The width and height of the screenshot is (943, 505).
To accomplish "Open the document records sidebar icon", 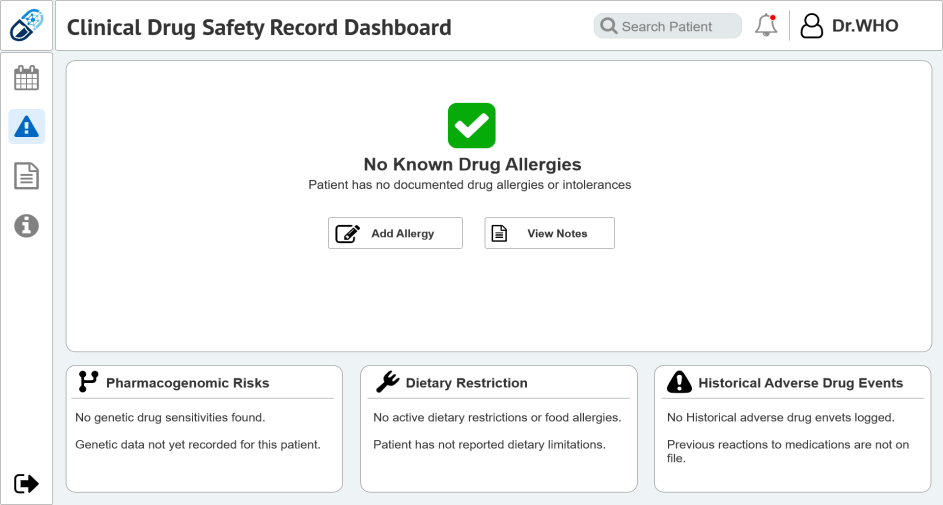I will 26,176.
